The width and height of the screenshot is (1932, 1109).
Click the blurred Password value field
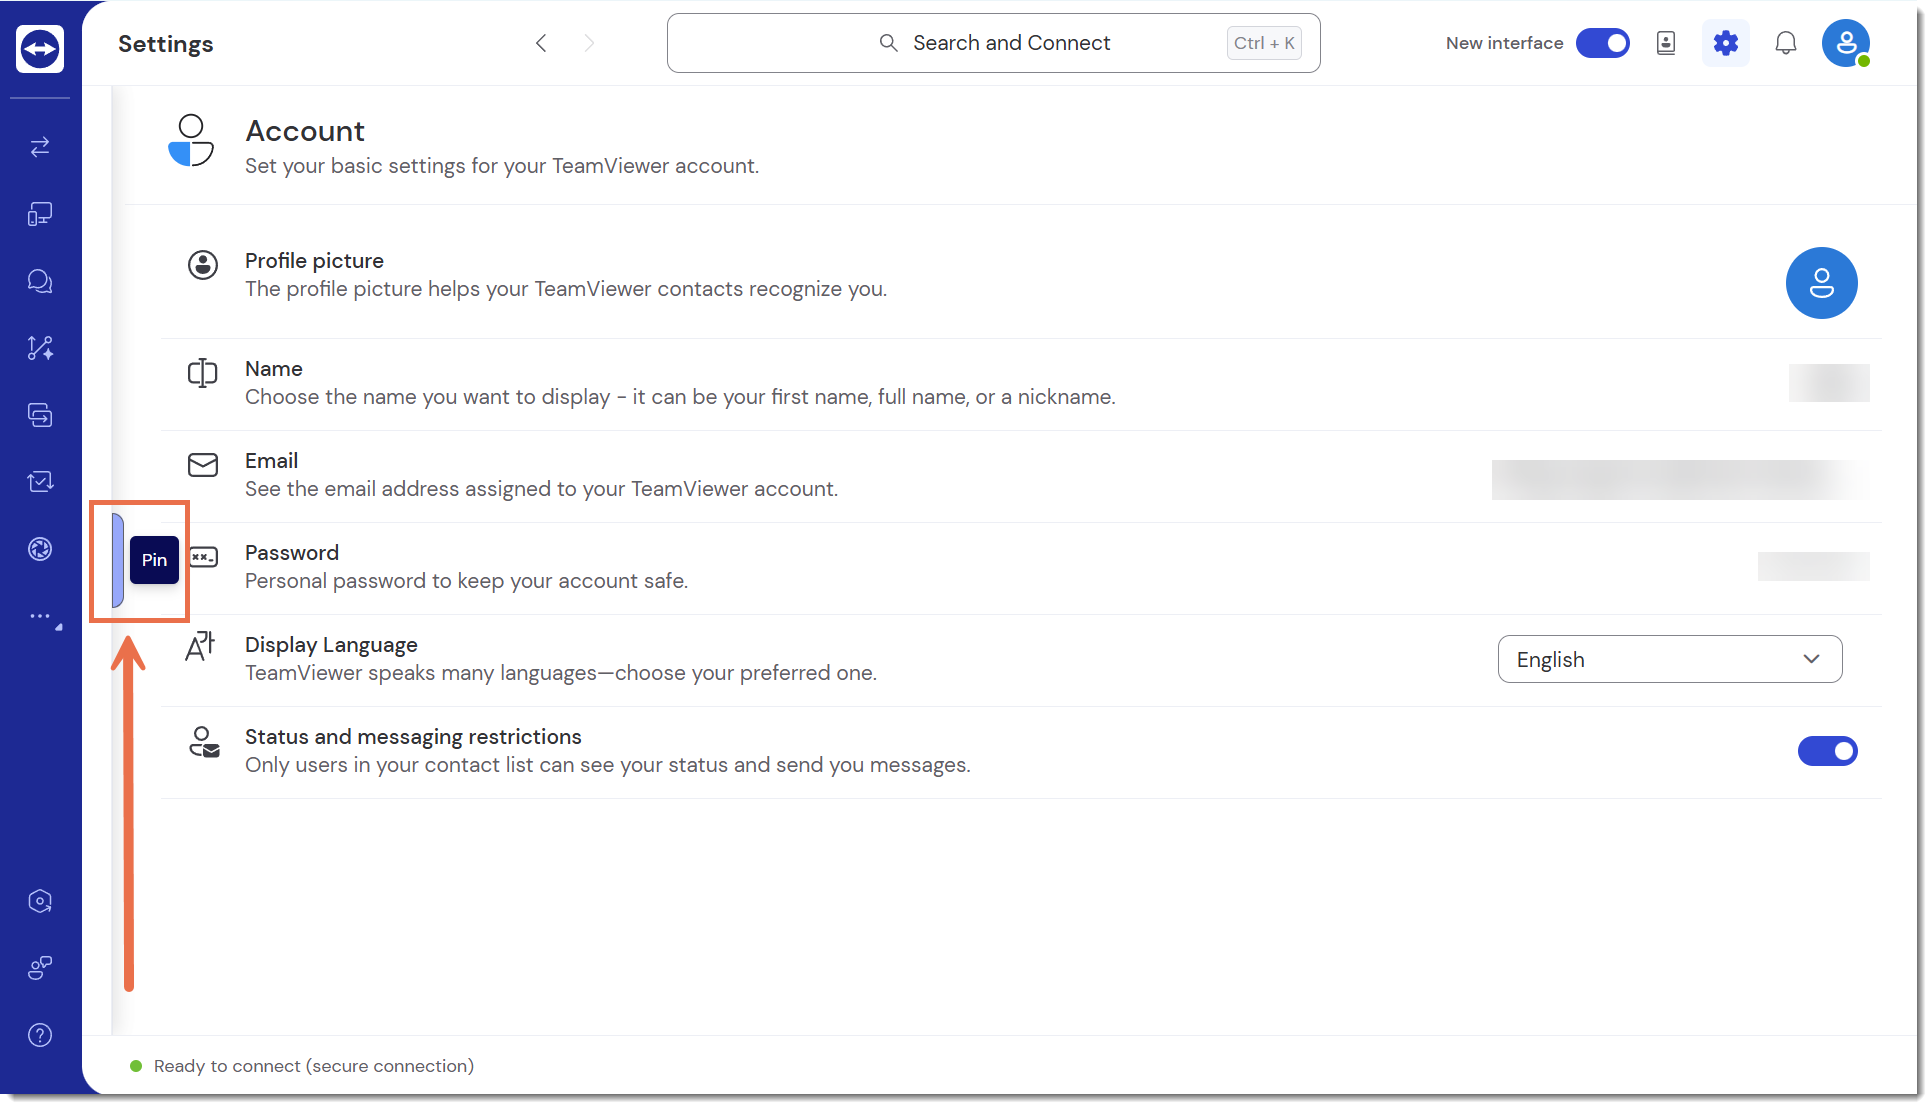point(1813,566)
